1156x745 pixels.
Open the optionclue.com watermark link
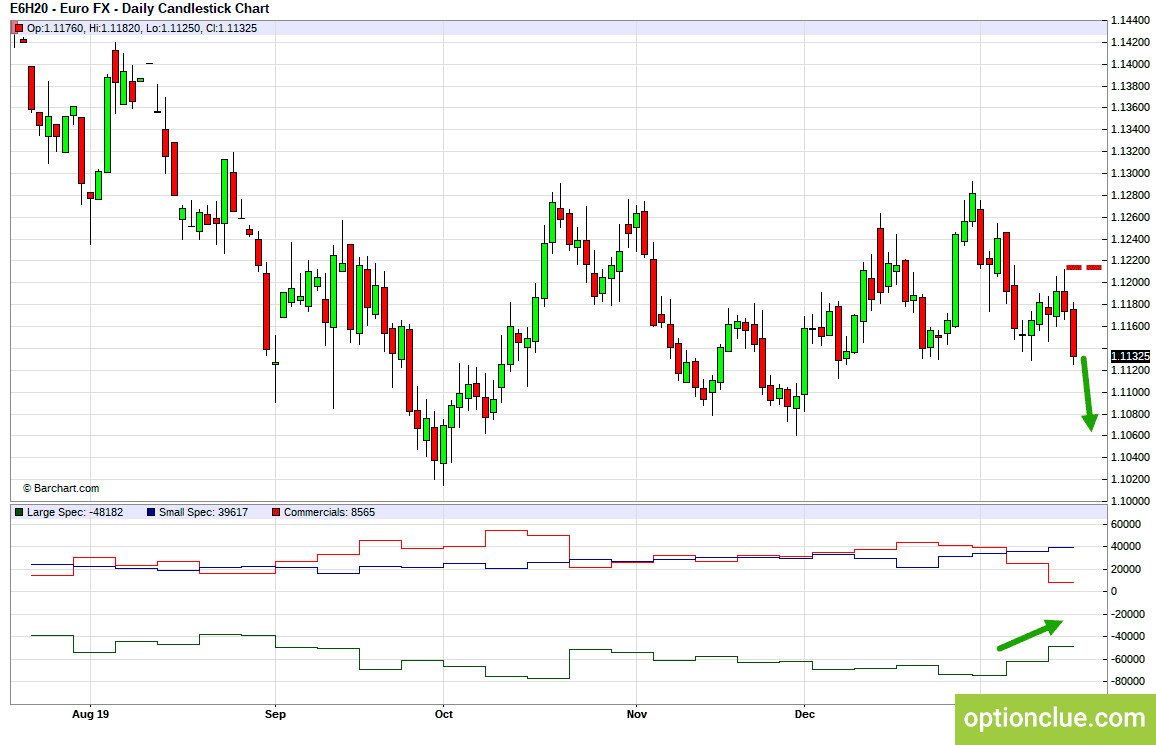tap(1055, 718)
